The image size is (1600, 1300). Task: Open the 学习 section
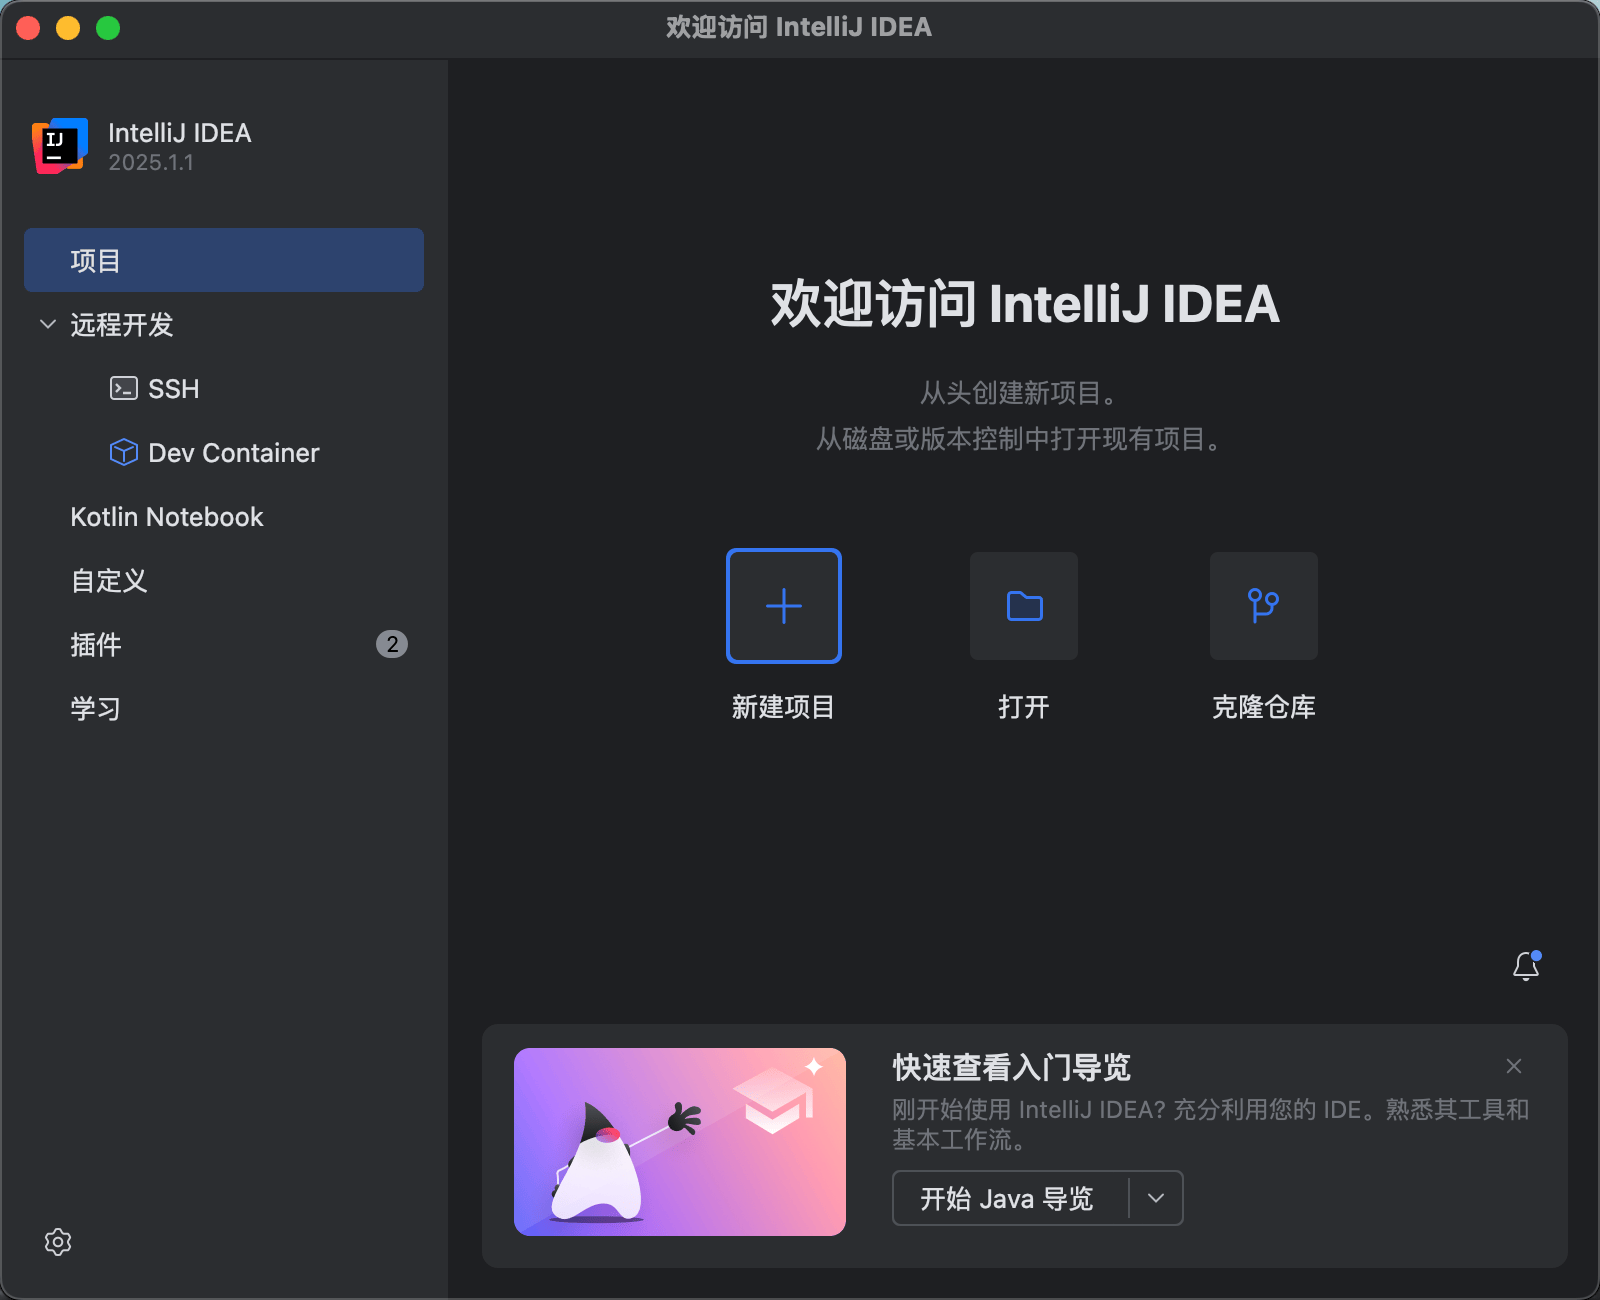(94, 708)
